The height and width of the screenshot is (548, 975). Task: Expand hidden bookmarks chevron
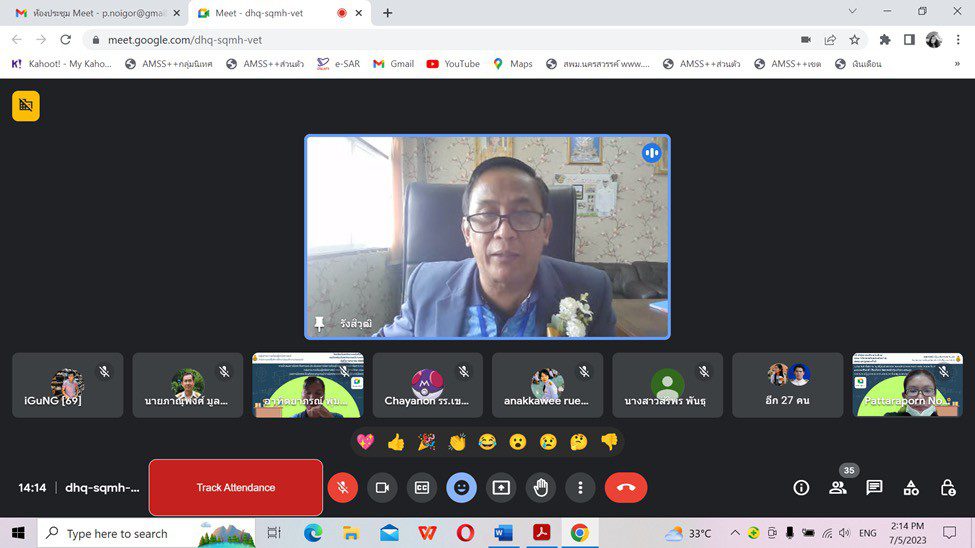click(x=957, y=63)
